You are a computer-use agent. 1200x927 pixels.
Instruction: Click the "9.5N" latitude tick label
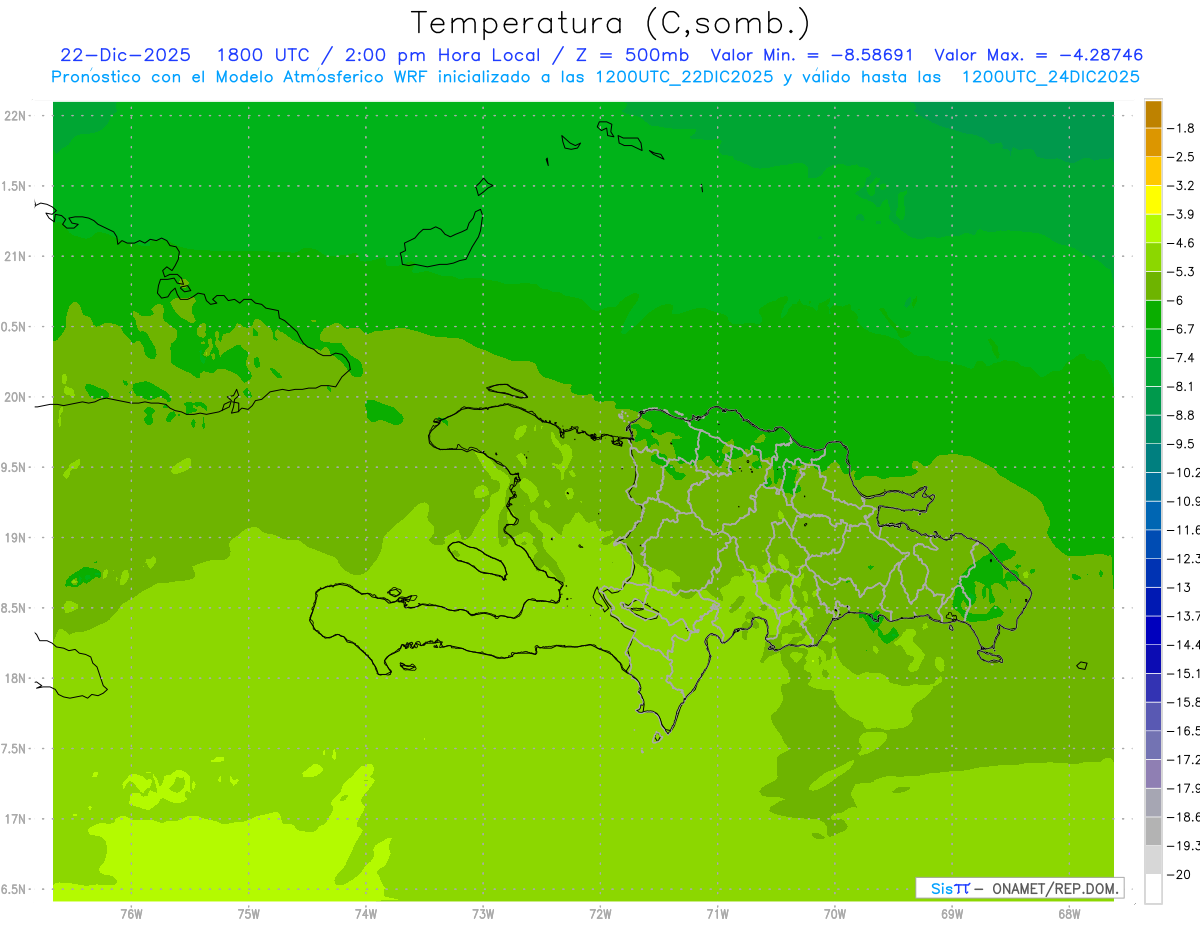click(15, 468)
